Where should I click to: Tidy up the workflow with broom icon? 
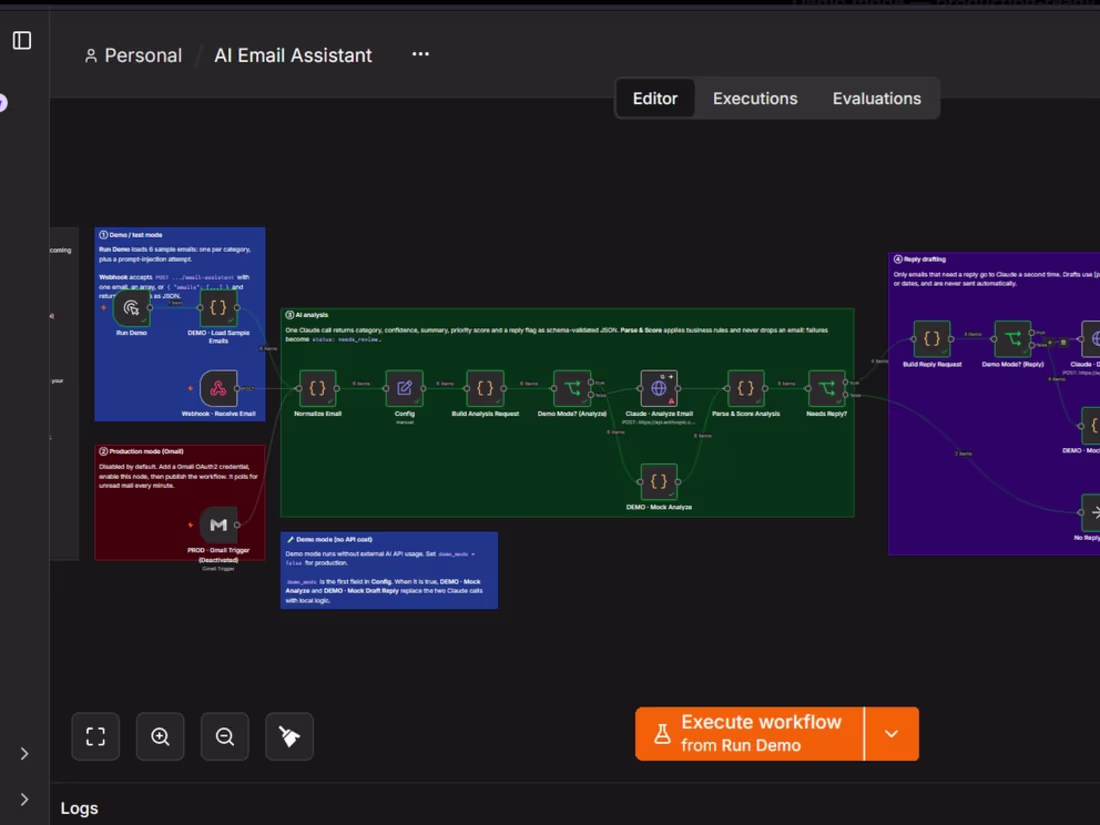click(289, 737)
